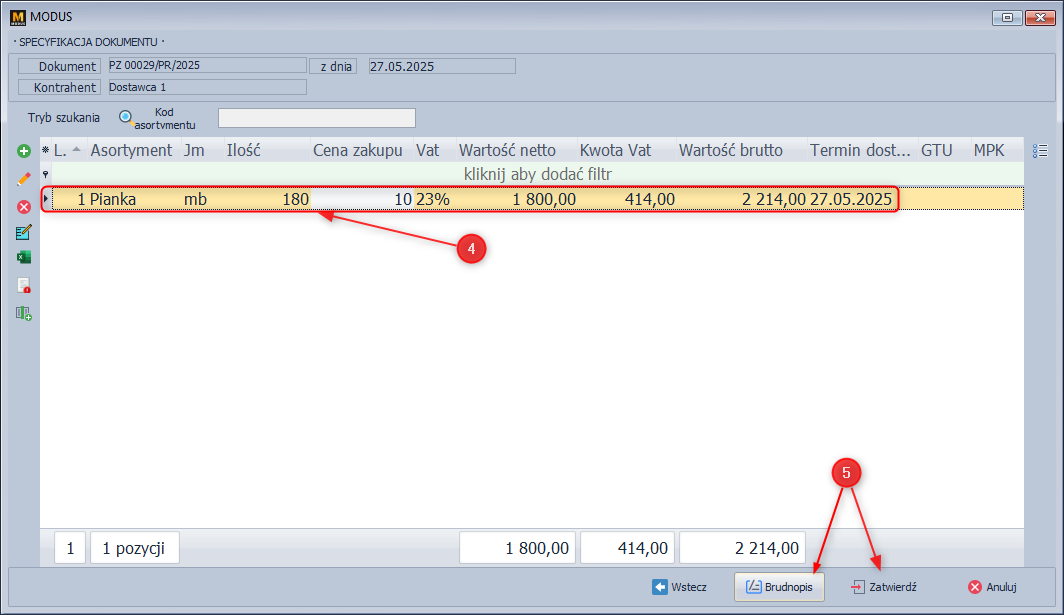1064x615 pixels.
Task: Click the footer Vat total 414,00
Action: (x=628, y=548)
